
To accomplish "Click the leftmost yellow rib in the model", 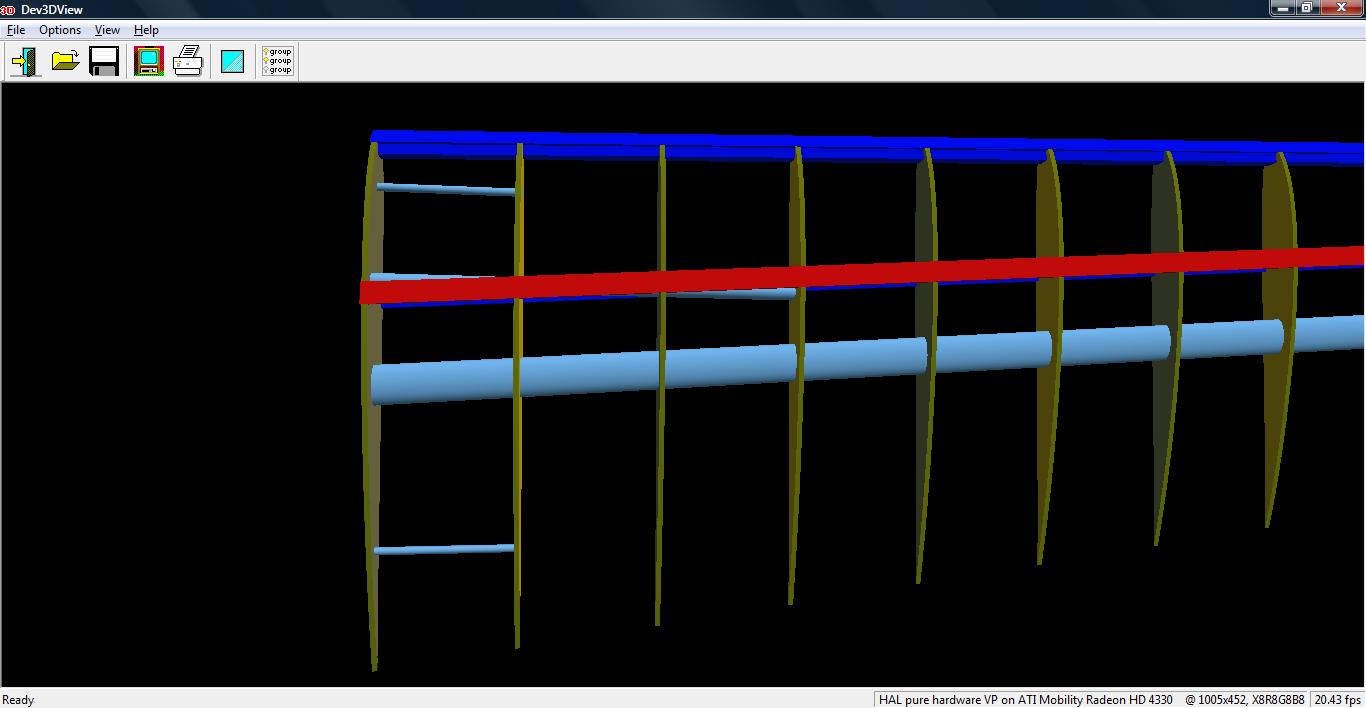I will (x=373, y=450).
